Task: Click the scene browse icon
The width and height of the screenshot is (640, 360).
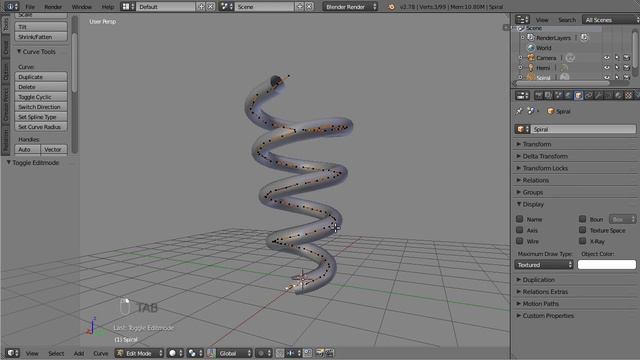Action: tap(226, 7)
